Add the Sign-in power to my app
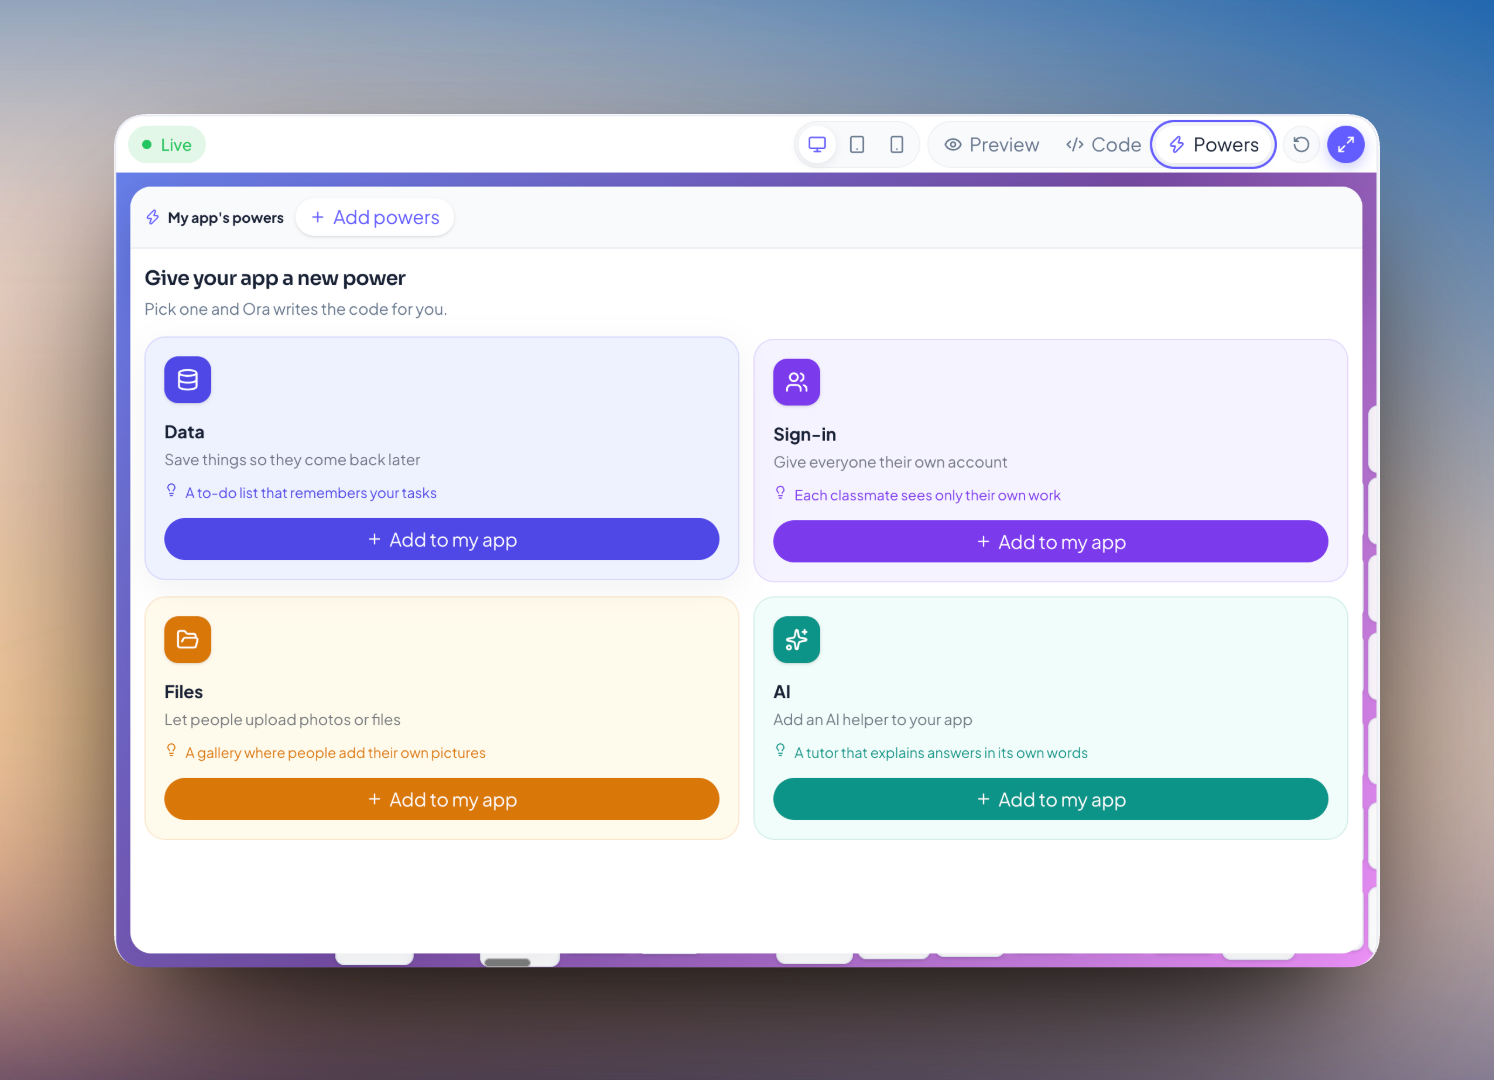This screenshot has height=1080, width=1494. pyautogui.click(x=1051, y=542)
